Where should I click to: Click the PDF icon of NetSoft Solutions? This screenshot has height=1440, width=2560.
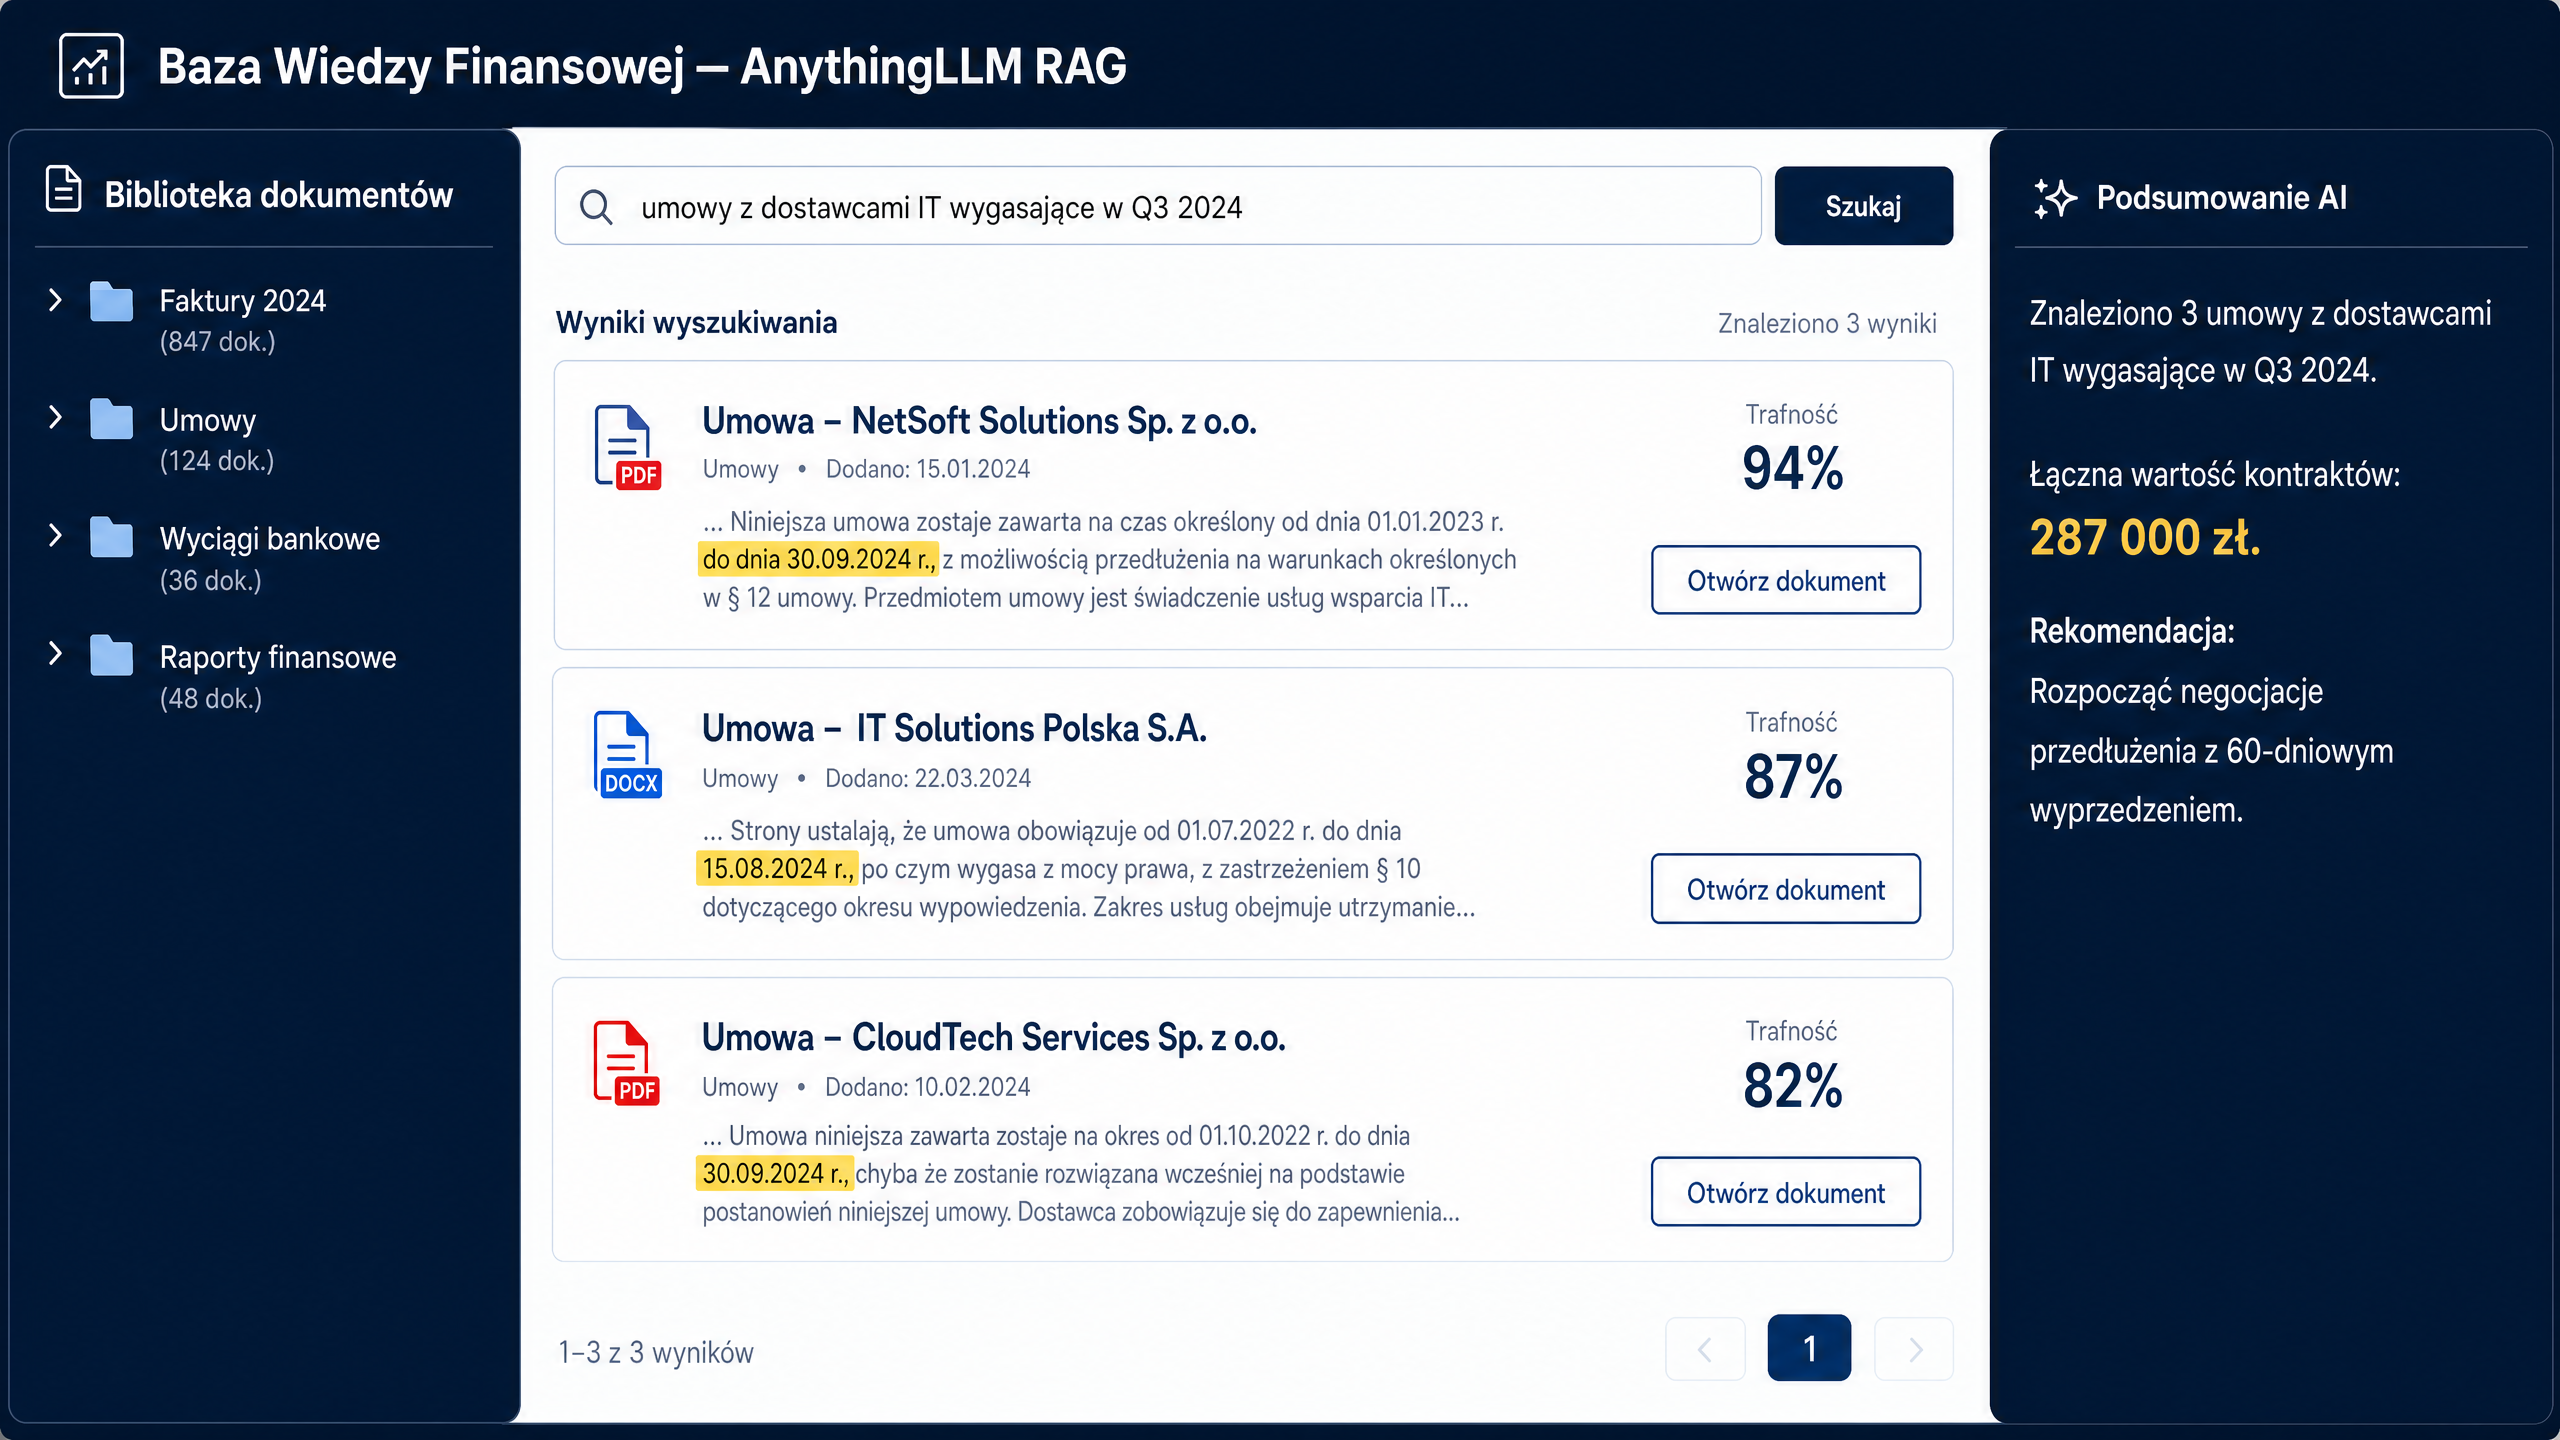click(x=627, y=447)
